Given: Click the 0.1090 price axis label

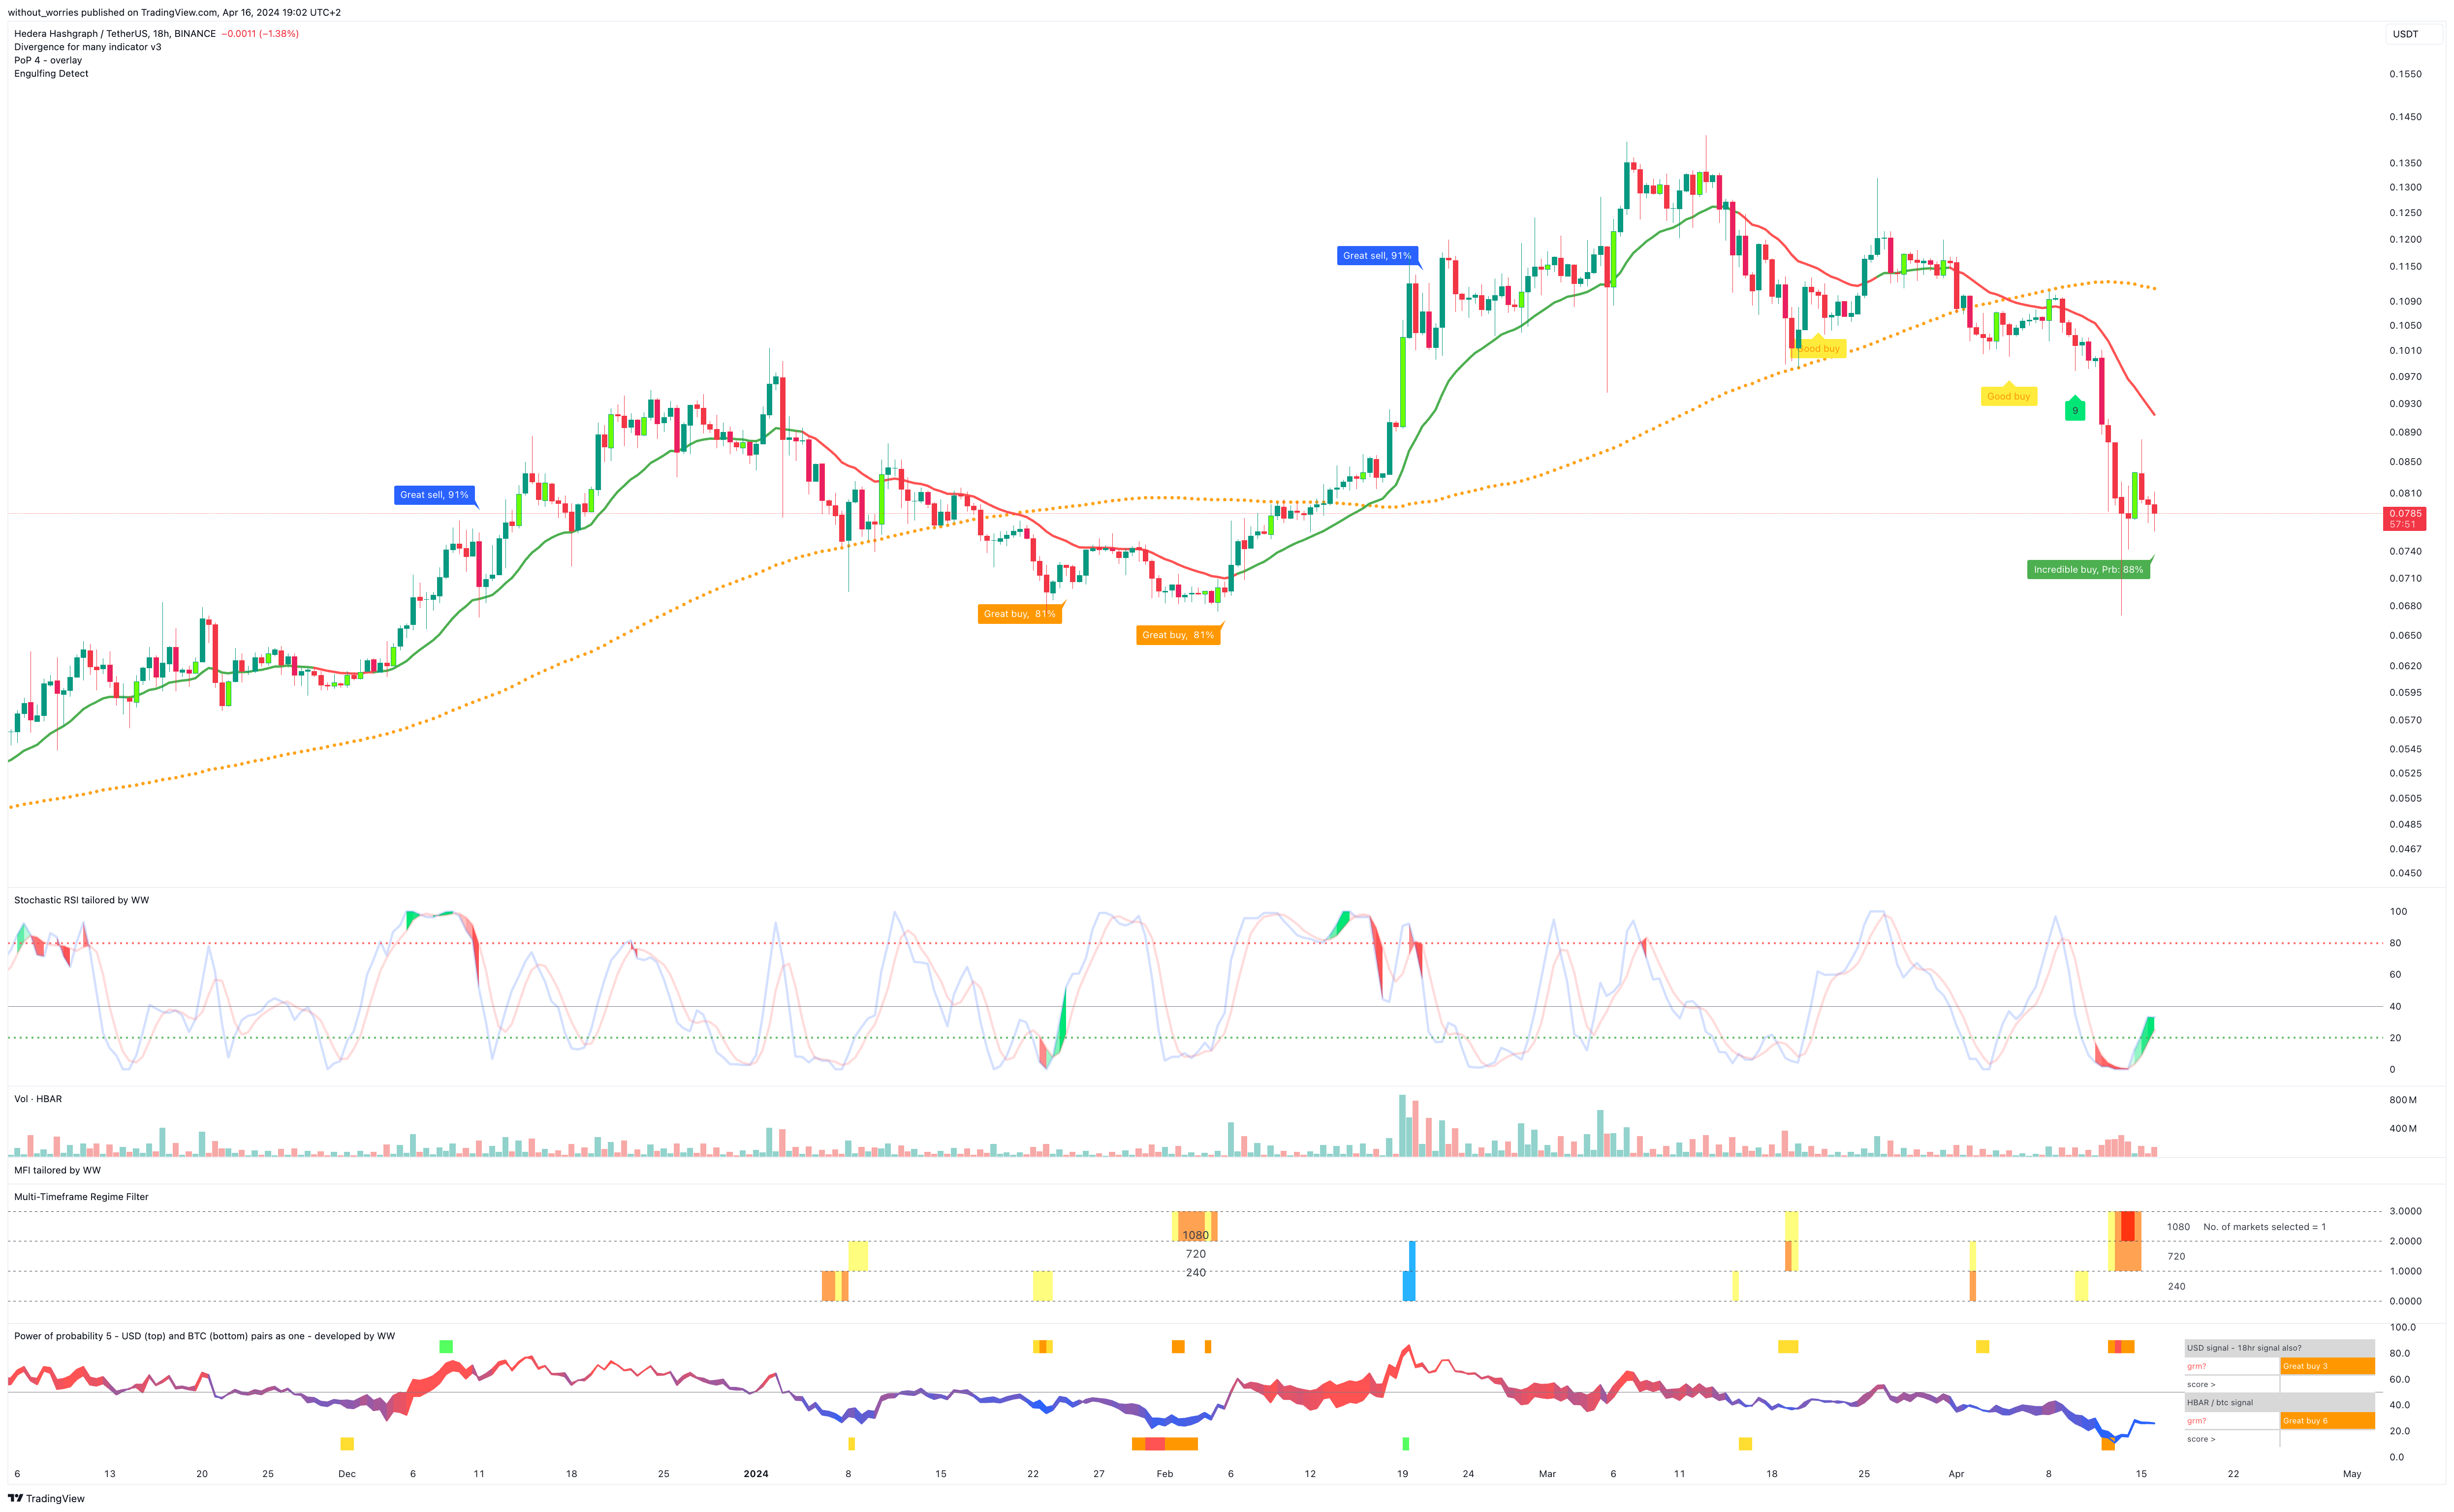Looking at the screenshot, I should 2406,301.
